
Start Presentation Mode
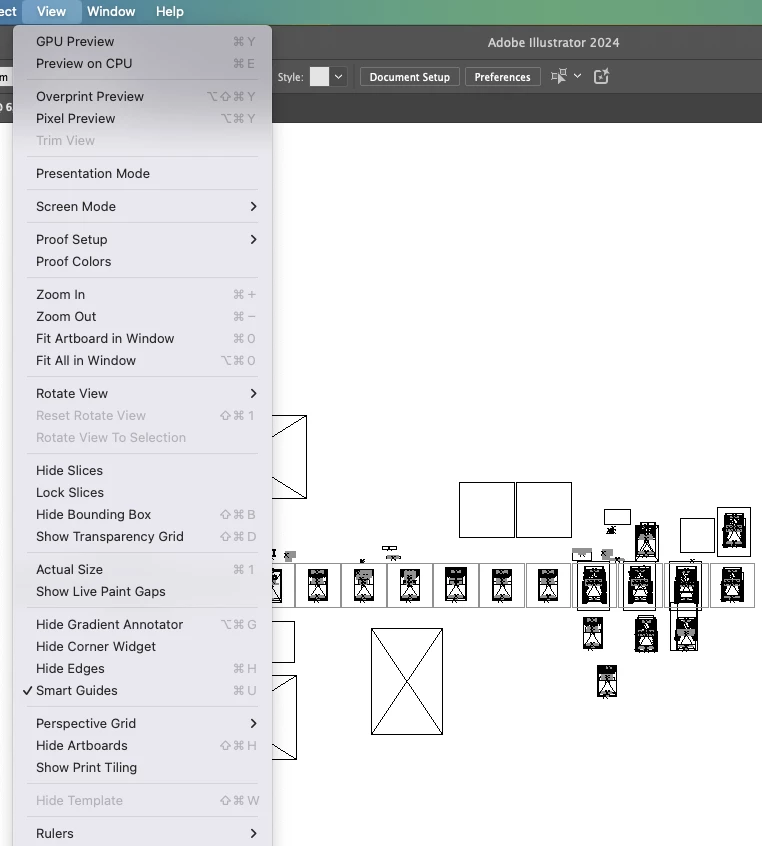point(142,174)
